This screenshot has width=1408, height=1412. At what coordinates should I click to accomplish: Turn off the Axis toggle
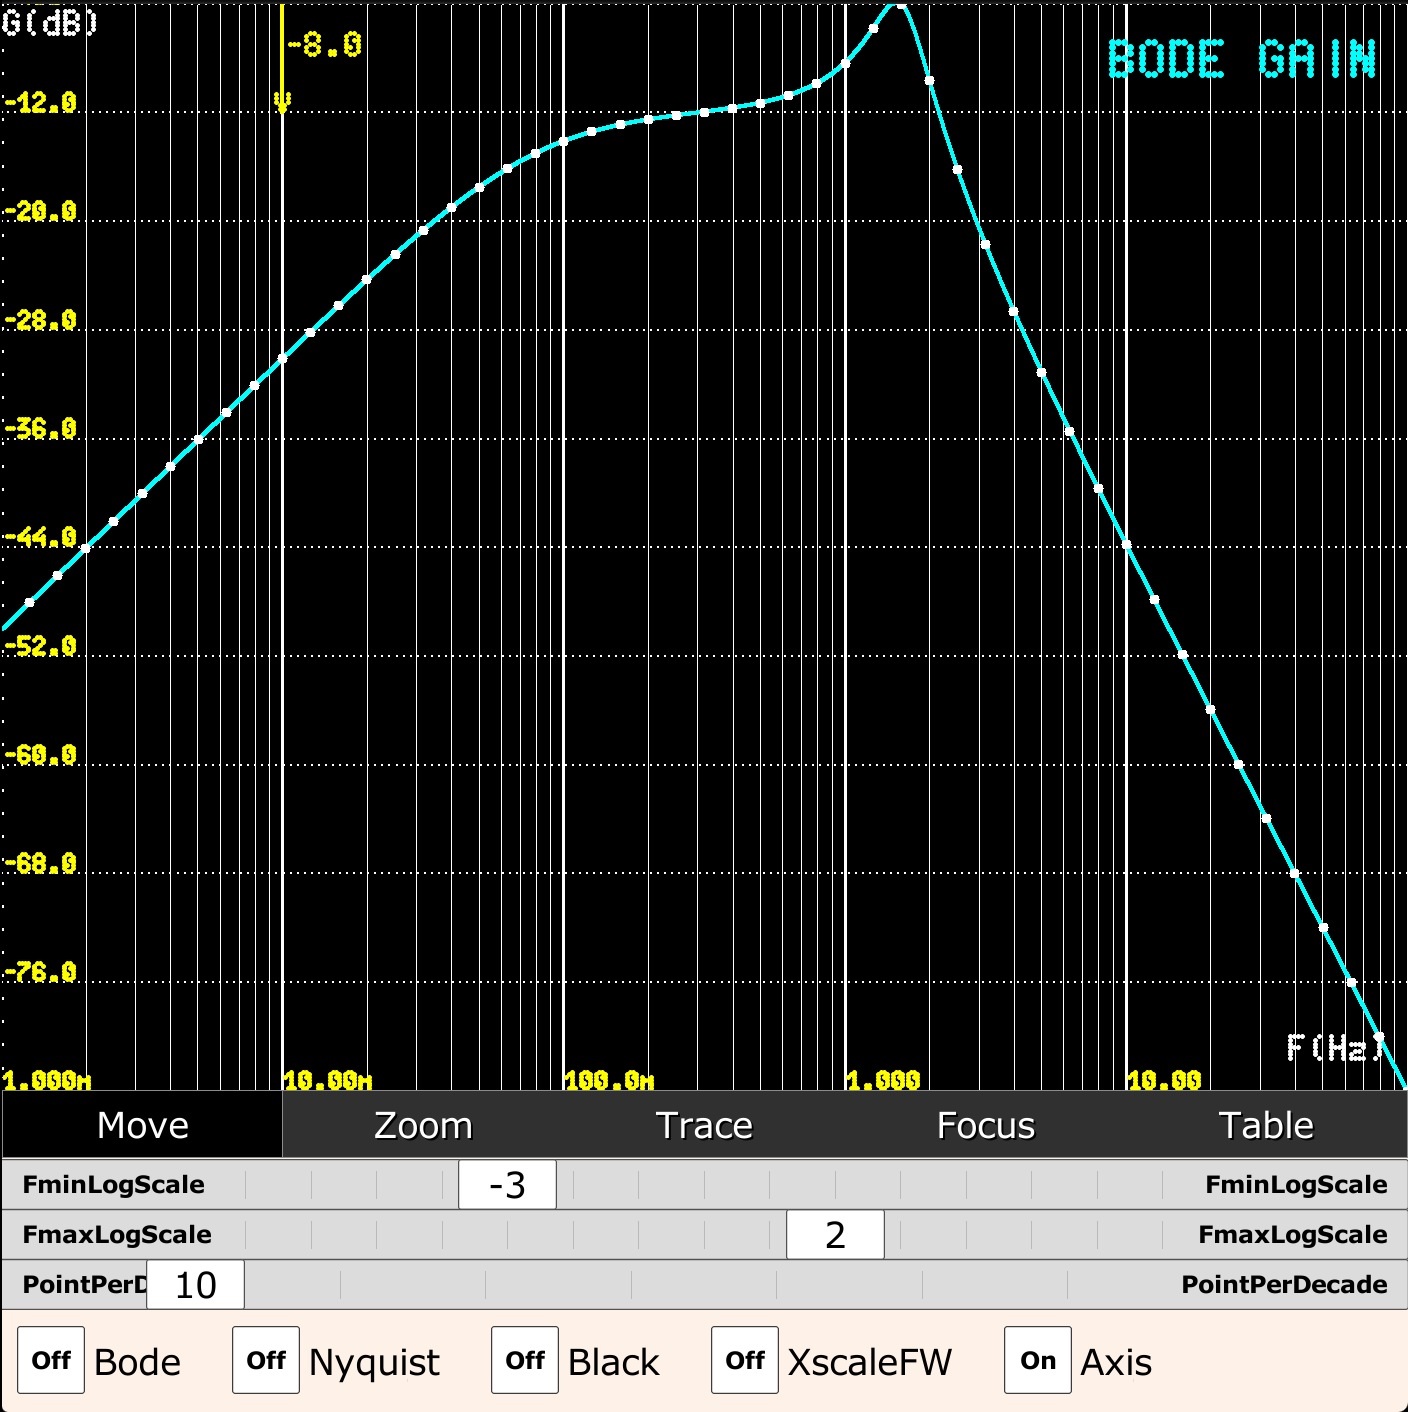(1038, 1360)
